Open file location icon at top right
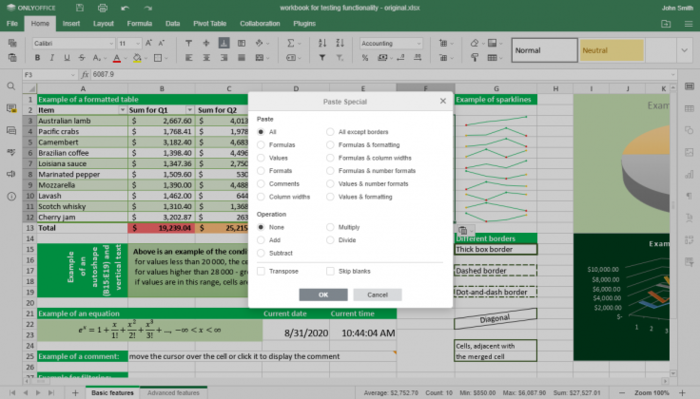 [x=666, y=24]
